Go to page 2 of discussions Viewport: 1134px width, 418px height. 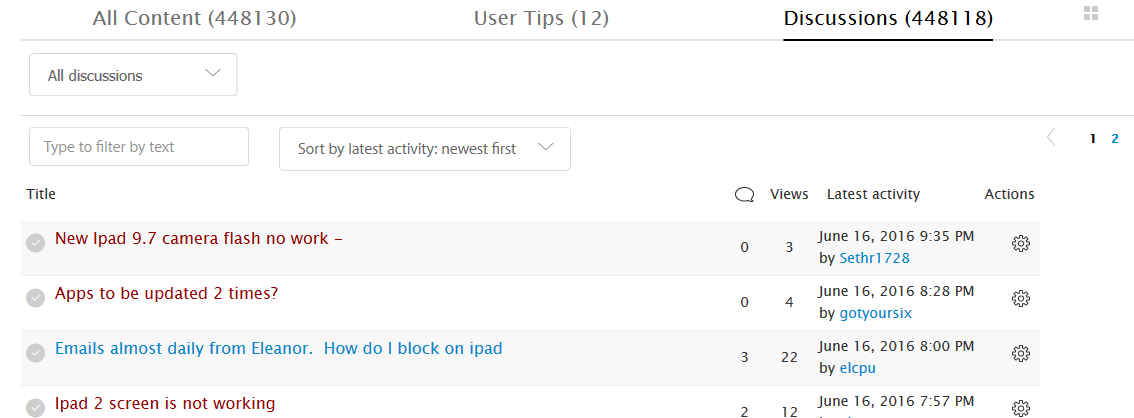coord(1115,139)
